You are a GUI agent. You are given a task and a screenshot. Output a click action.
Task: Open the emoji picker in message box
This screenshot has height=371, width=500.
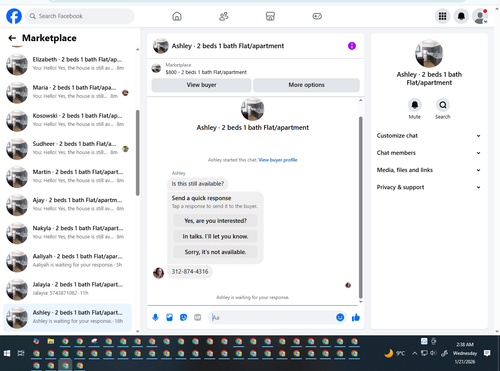pos(340,317)
